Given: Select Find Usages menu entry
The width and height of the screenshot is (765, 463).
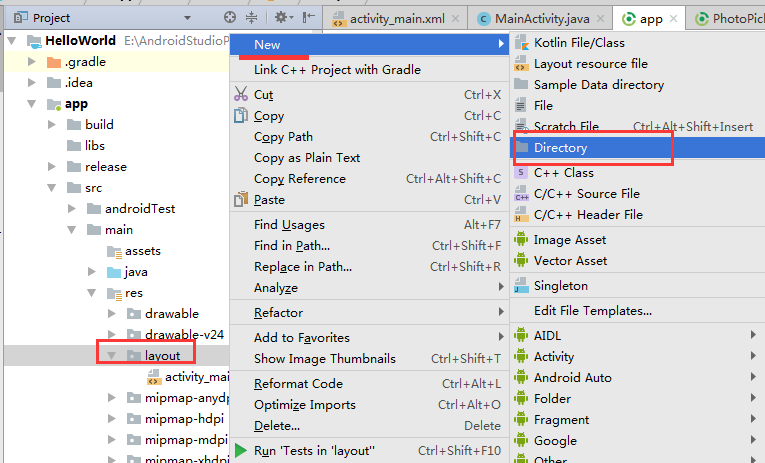Looking at the screenshot, I should point(369,224).
